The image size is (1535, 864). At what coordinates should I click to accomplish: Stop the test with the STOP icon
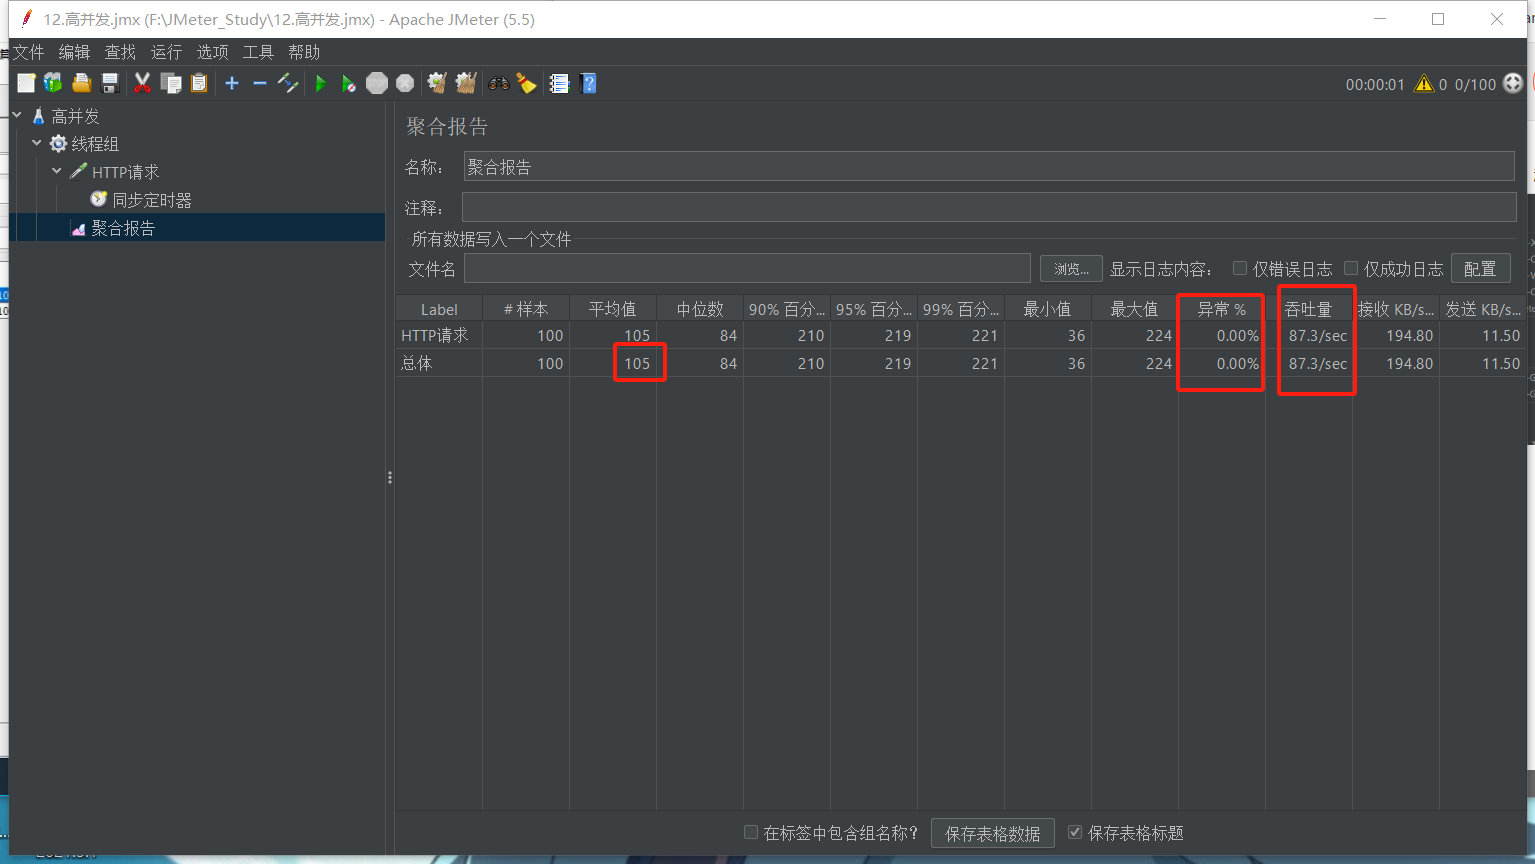point(377,83)
